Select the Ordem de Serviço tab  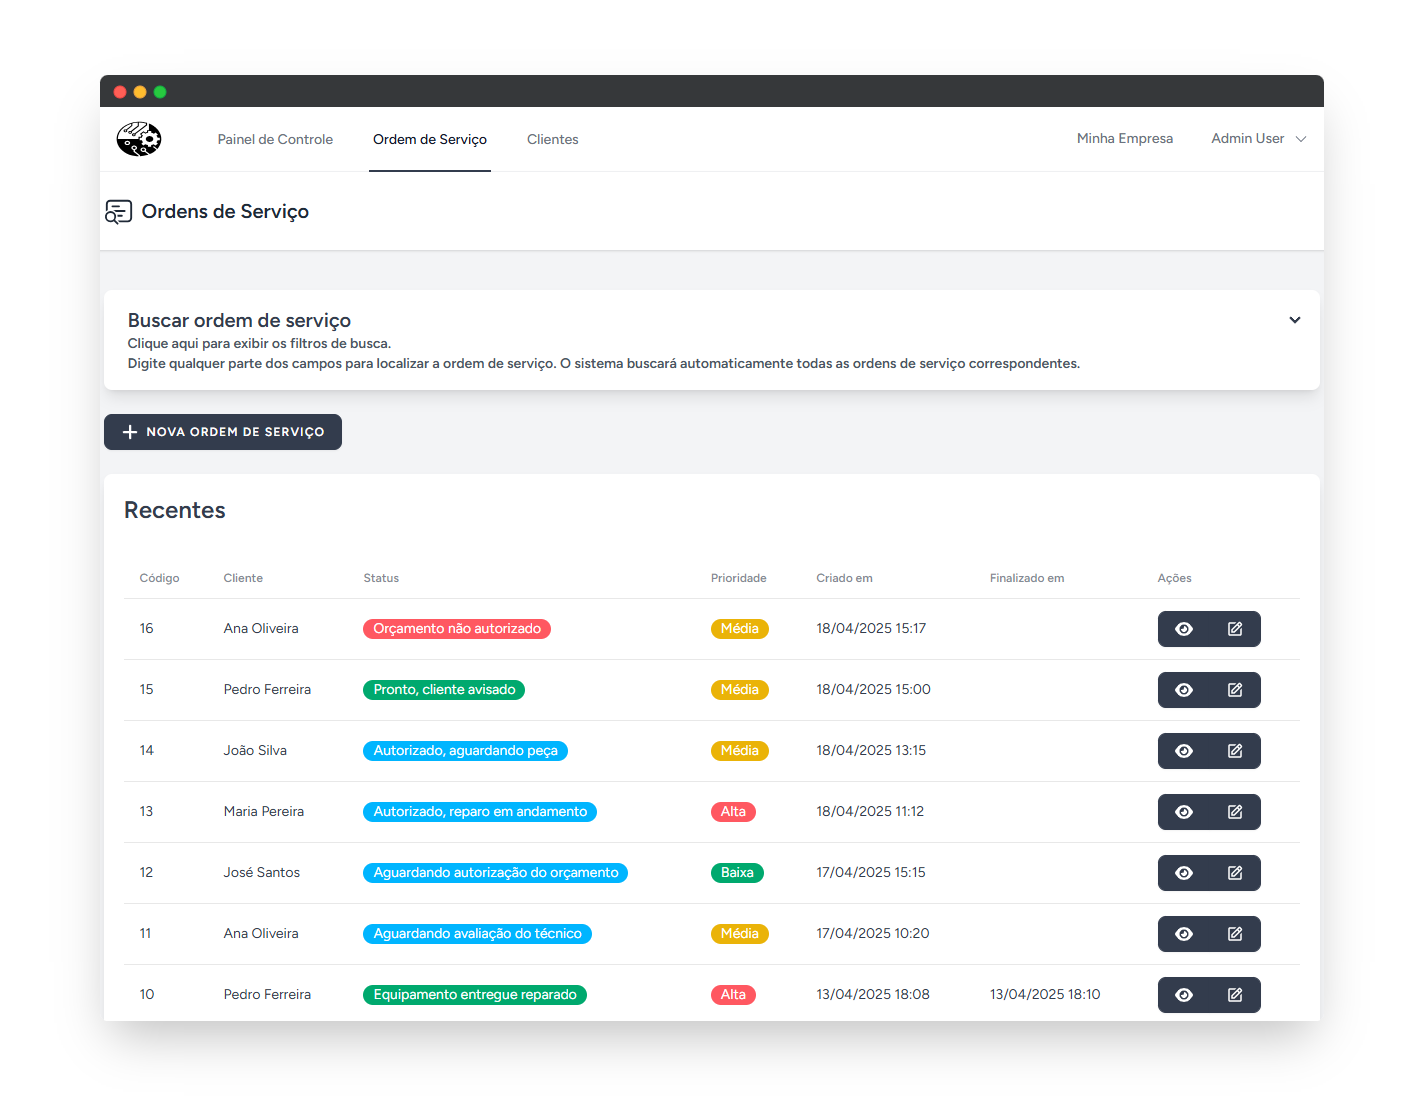coord(430,139)
